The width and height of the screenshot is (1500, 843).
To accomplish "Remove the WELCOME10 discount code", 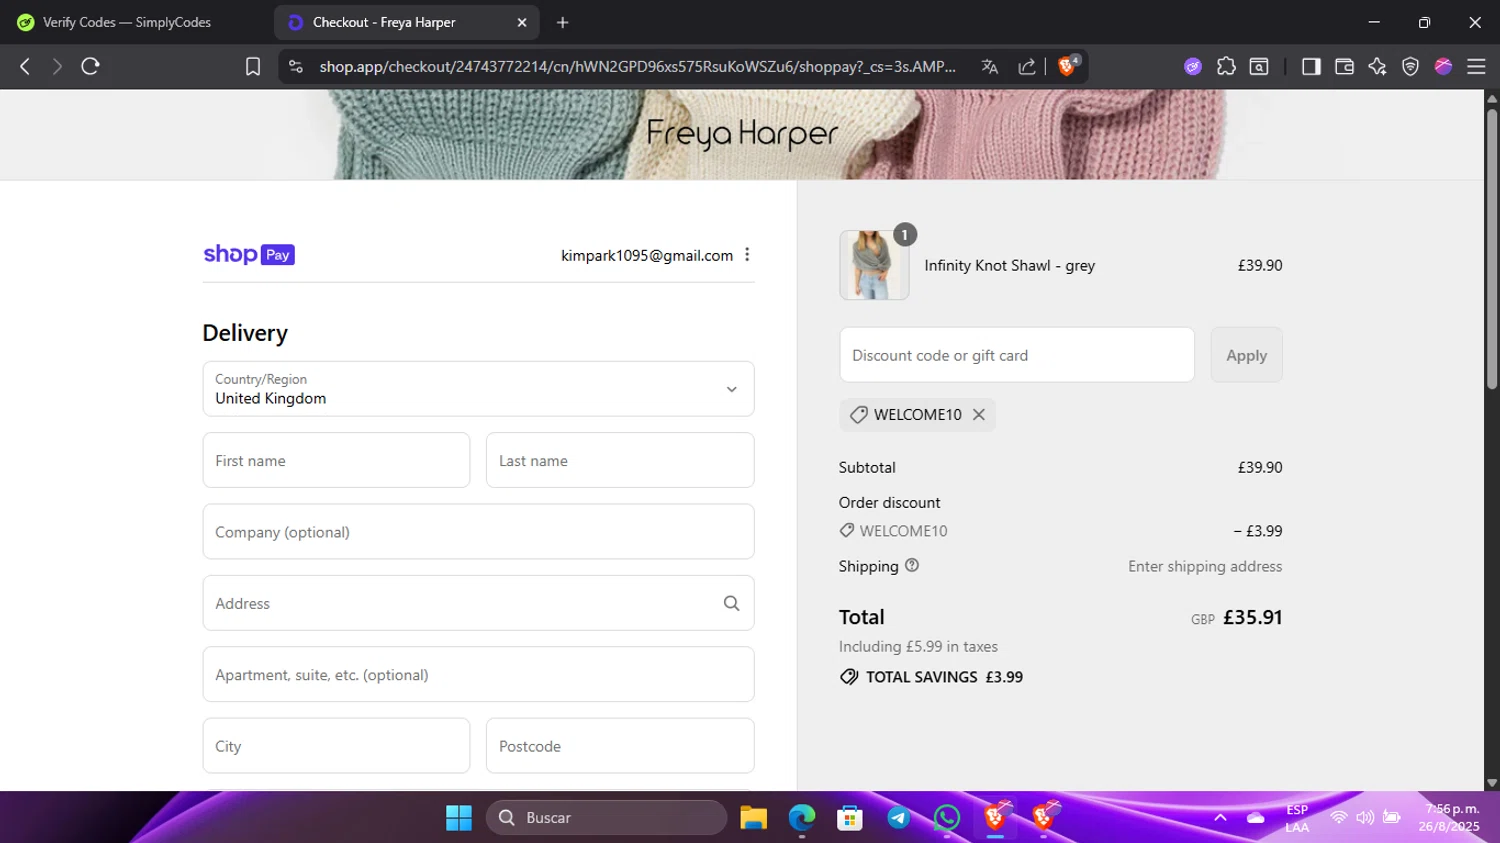I will [x=979, y=414].
